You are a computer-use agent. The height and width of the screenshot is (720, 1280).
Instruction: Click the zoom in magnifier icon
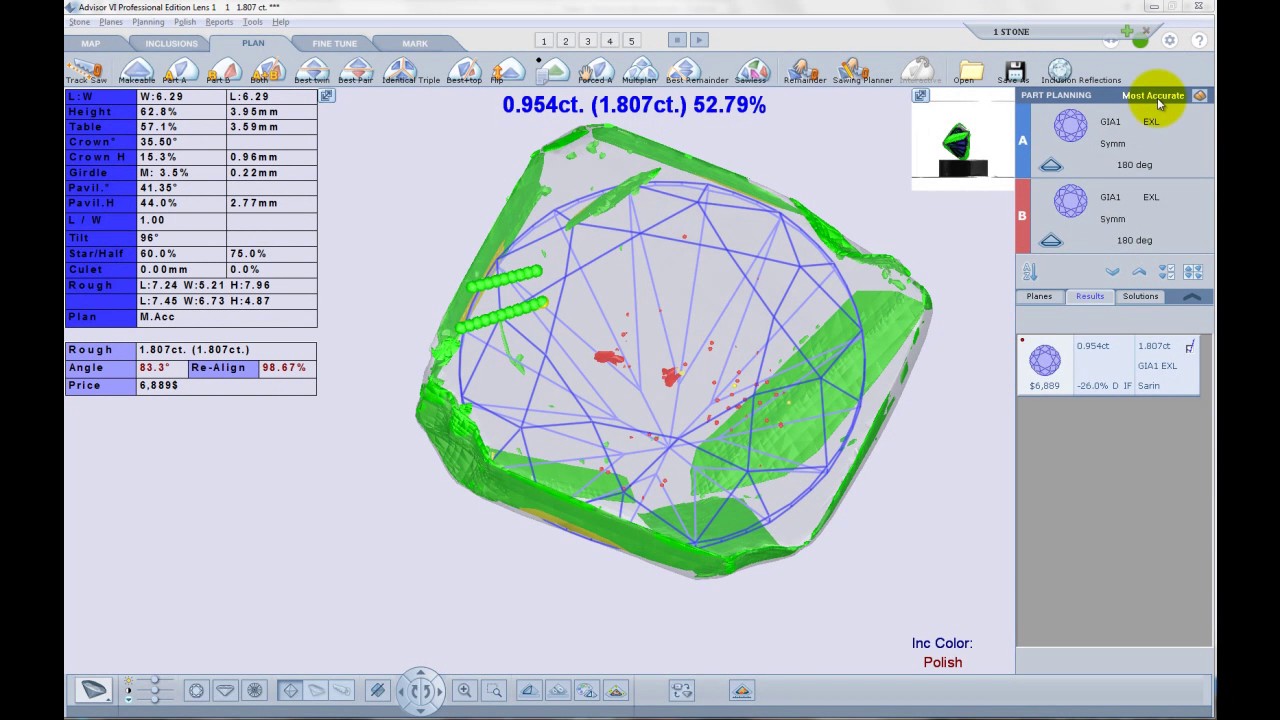464,690
